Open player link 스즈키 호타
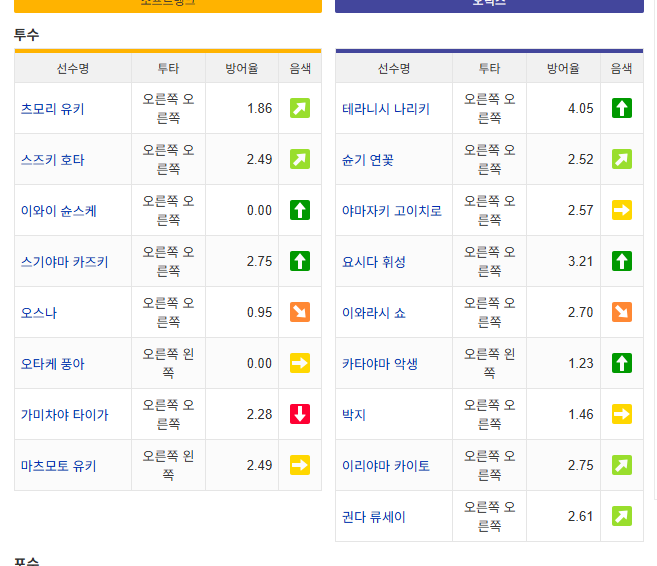Viewport: 657px width, 566px height. tap(53, 160)
